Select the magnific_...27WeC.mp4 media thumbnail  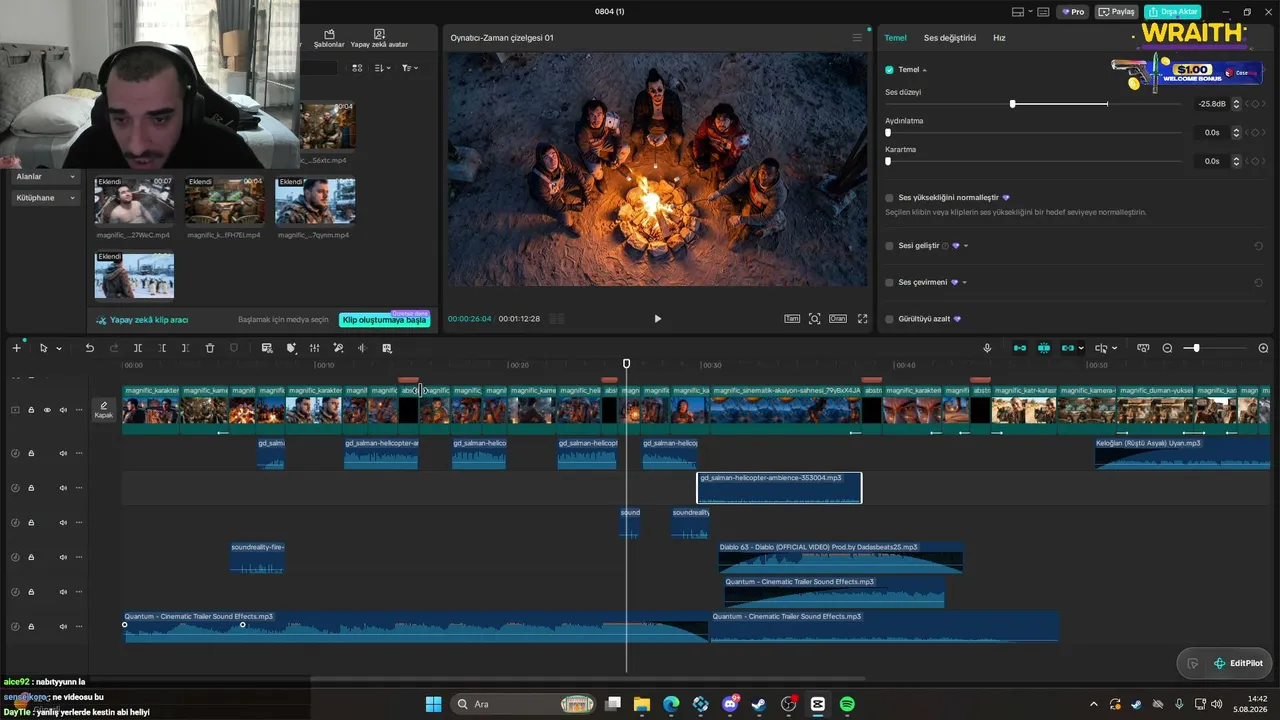point(134,201)
